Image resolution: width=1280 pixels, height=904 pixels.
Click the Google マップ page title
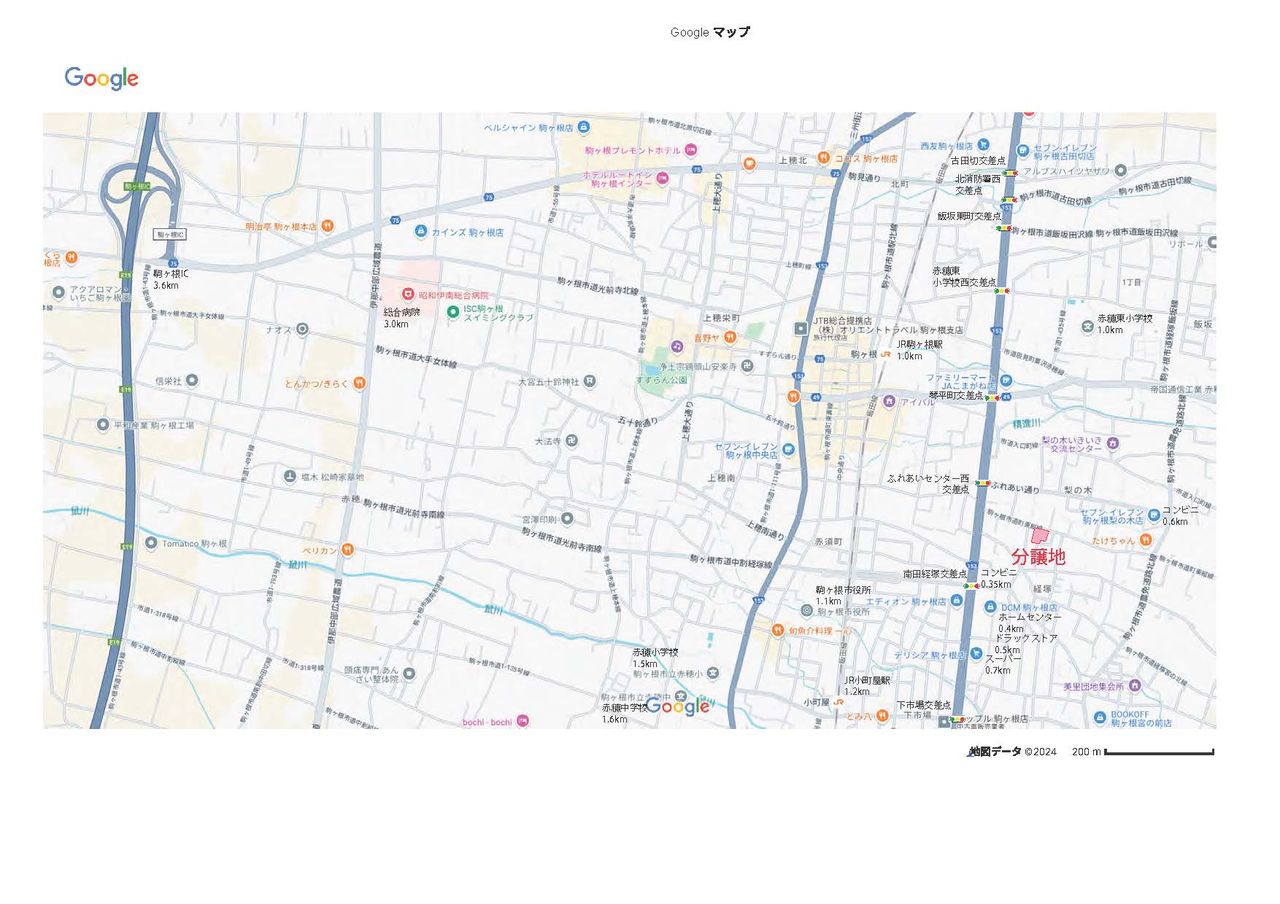click(710, 32)
